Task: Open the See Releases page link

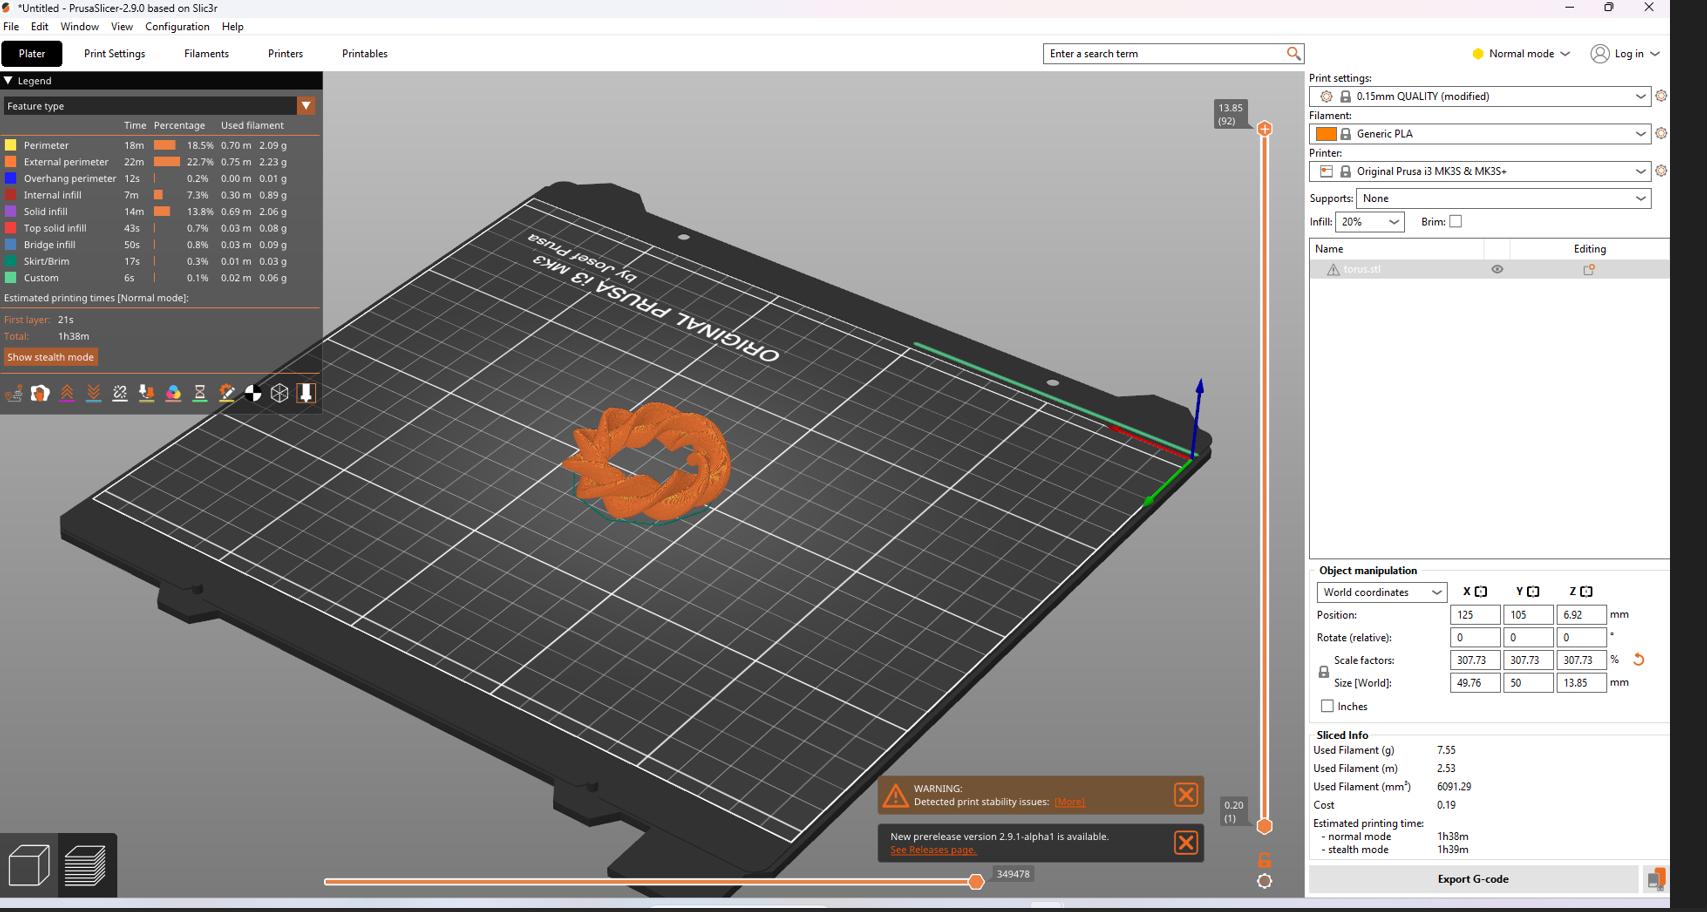Action: pyautogui.click(x=933, y=850)
